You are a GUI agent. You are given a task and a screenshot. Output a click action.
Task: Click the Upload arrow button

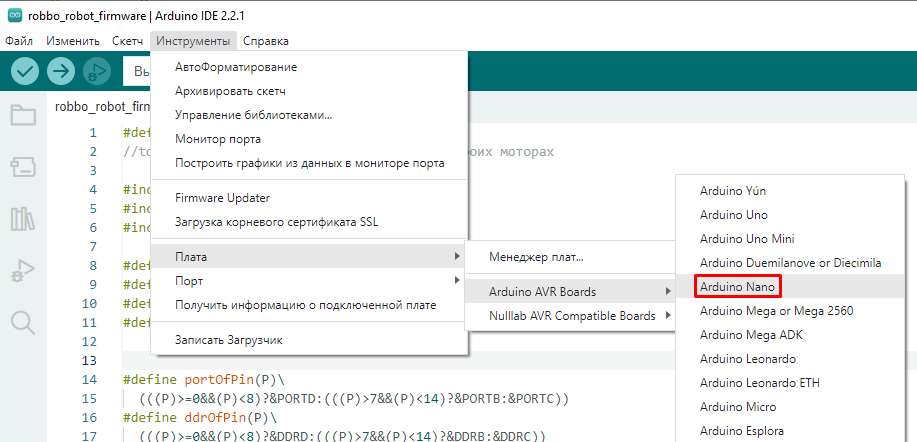coord(61,71)
